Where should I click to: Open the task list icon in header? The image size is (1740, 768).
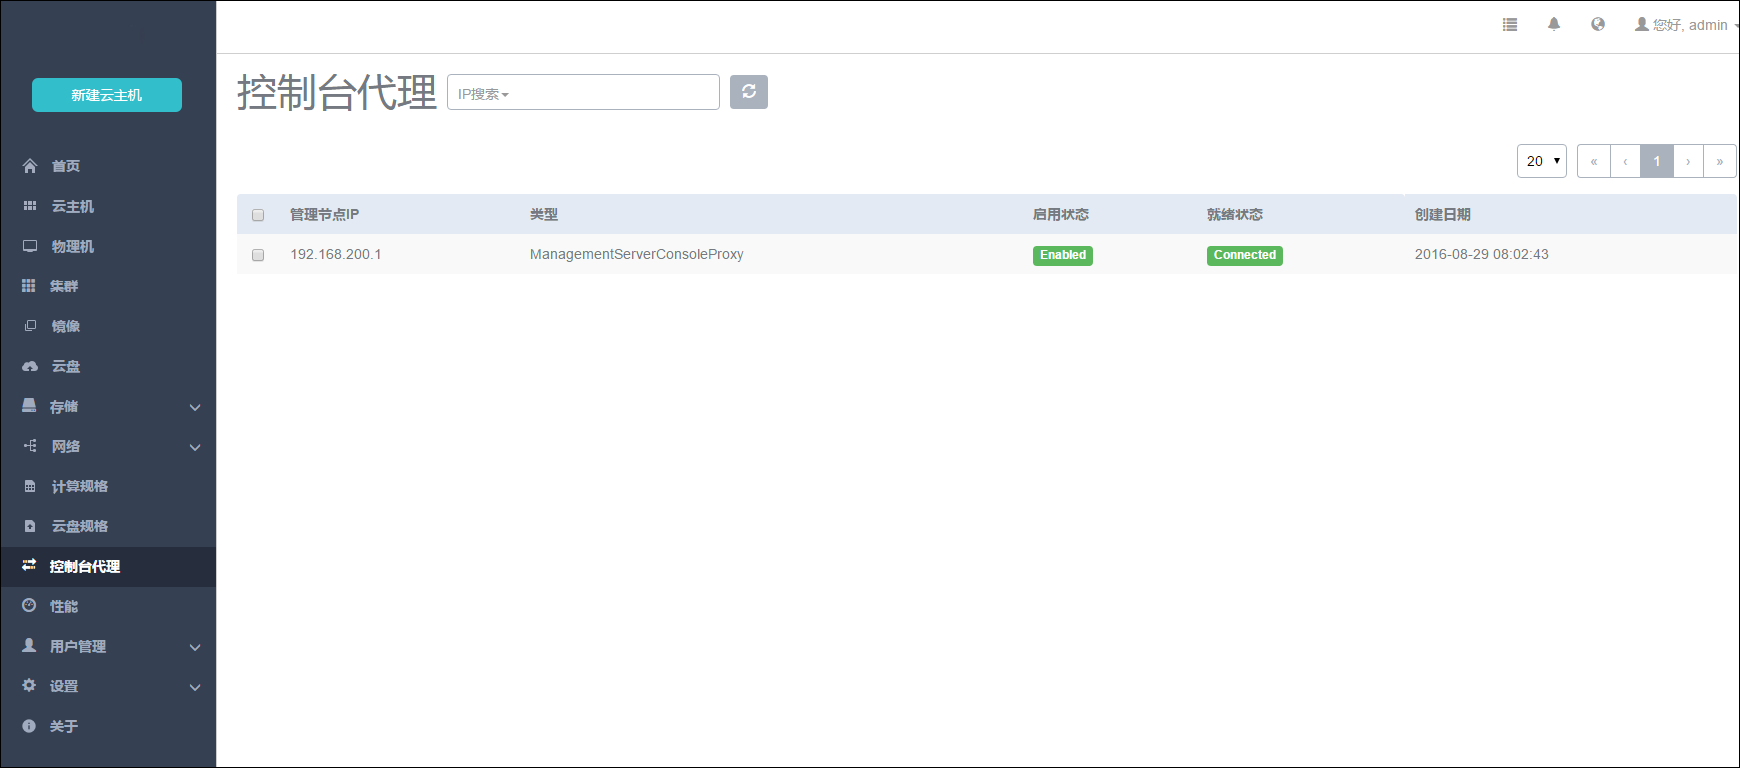click(x=1510, y=24)
